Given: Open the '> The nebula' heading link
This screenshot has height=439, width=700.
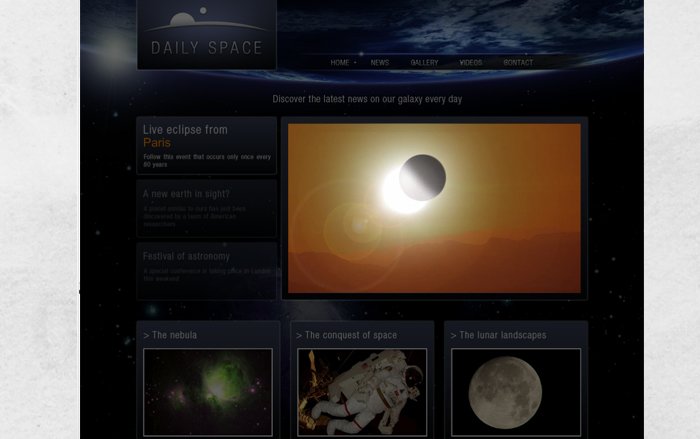Looking at the screenshot, I should coord(170,335).
